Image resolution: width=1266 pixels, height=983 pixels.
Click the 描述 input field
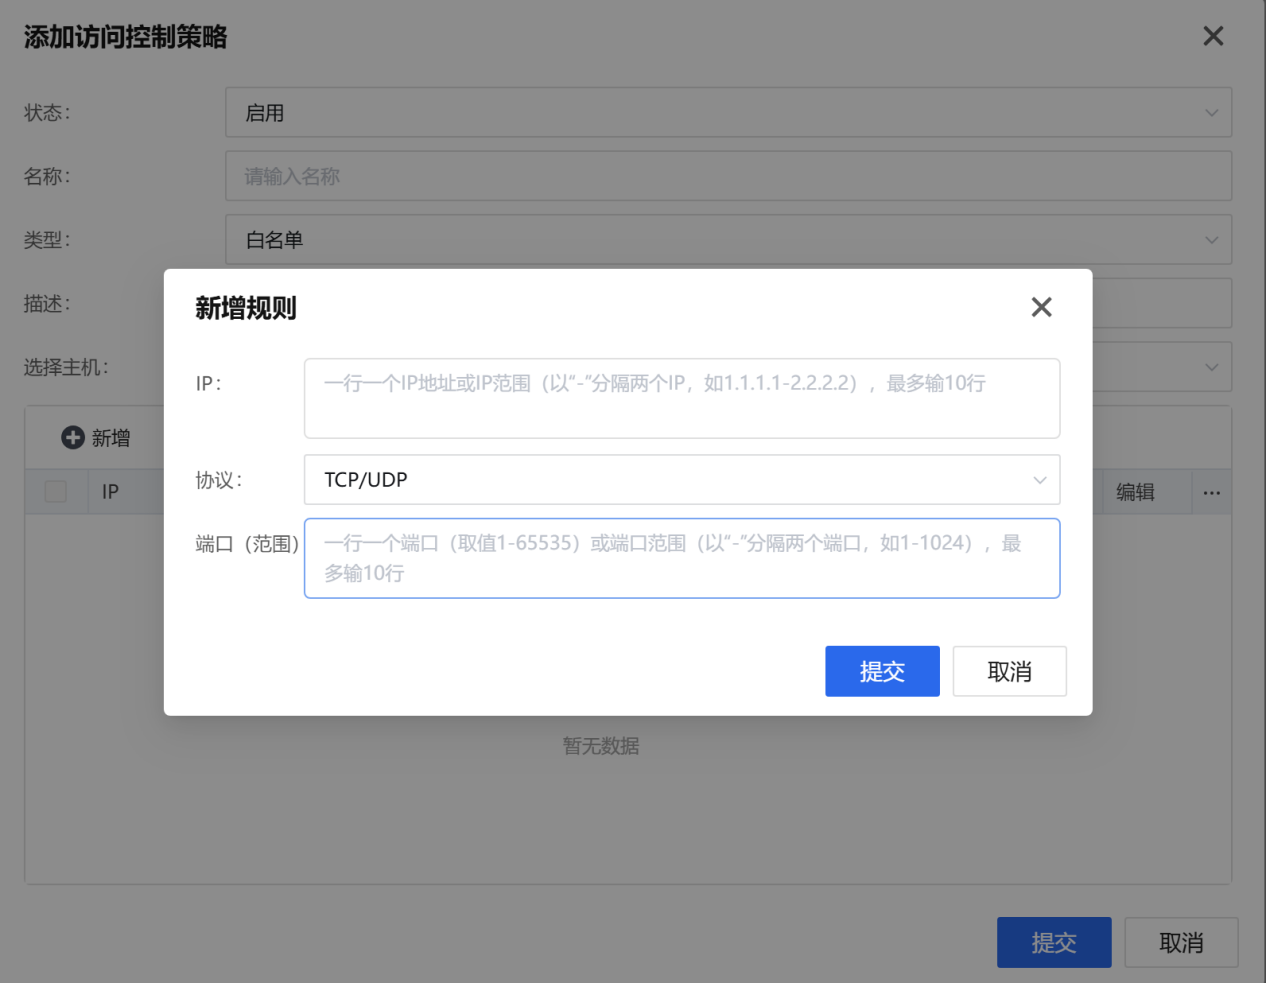pos(1160,303)
